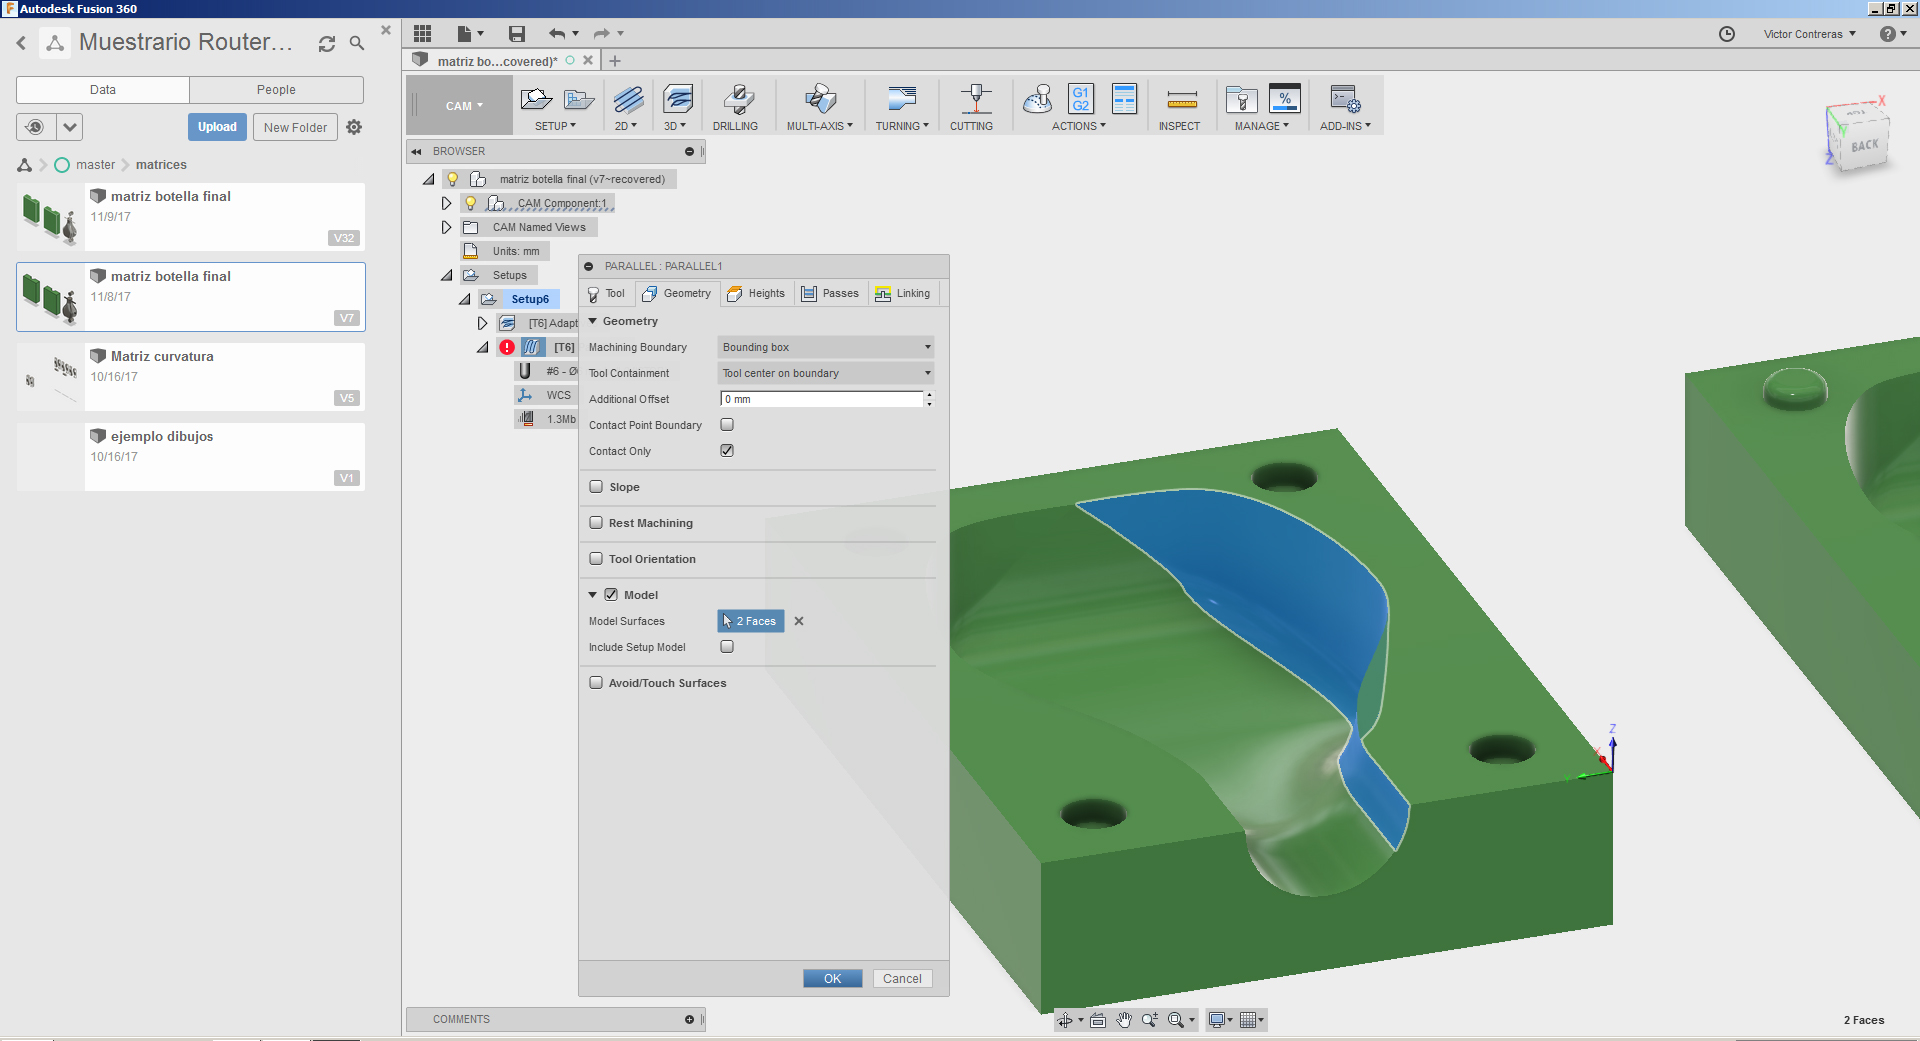The image size is (1920, 1041).
Task: Click the Simulate action icon
Action: [x=1038, y=99]
